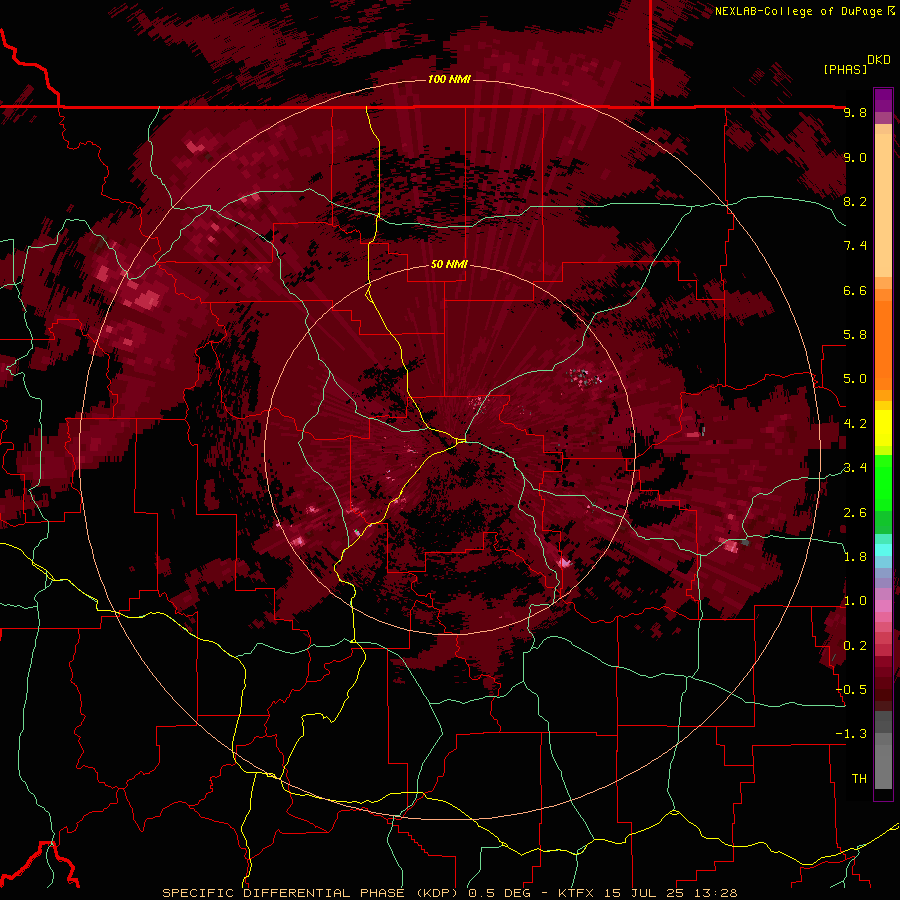
Task: Click the -0.5 scale value
Action: tap(851, 690)
